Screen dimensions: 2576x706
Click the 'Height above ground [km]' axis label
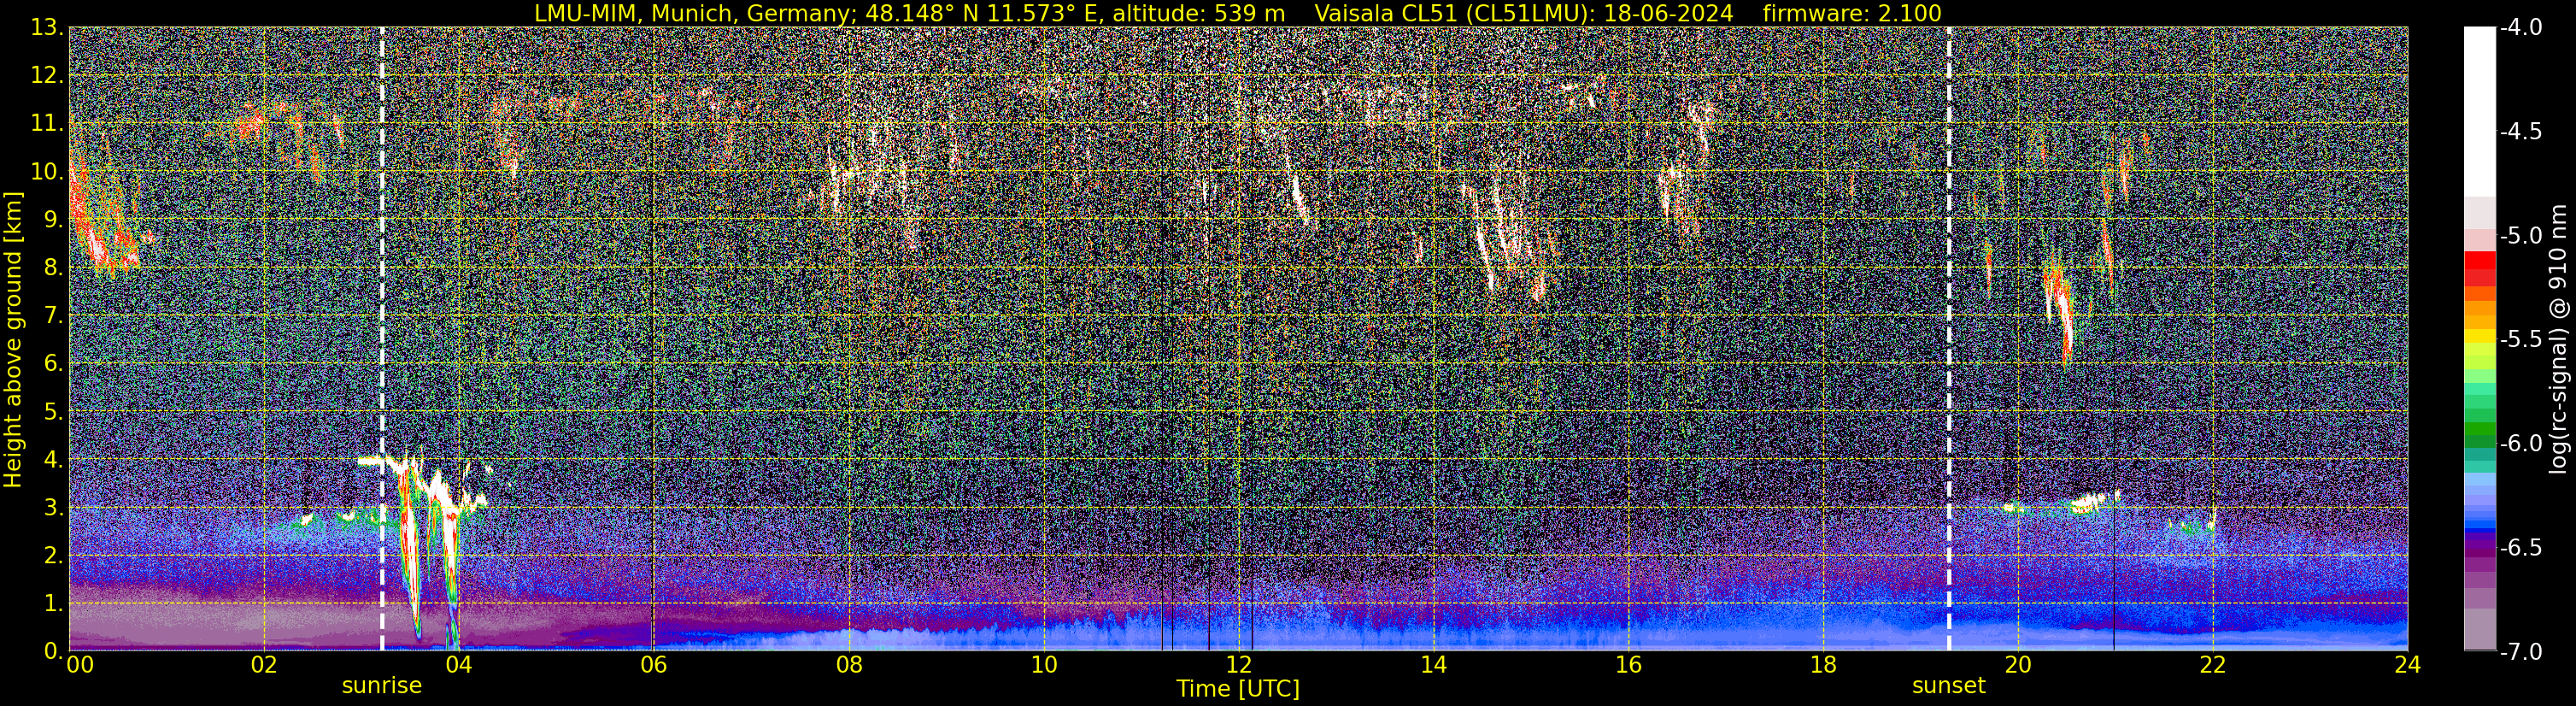click(13, 340)
